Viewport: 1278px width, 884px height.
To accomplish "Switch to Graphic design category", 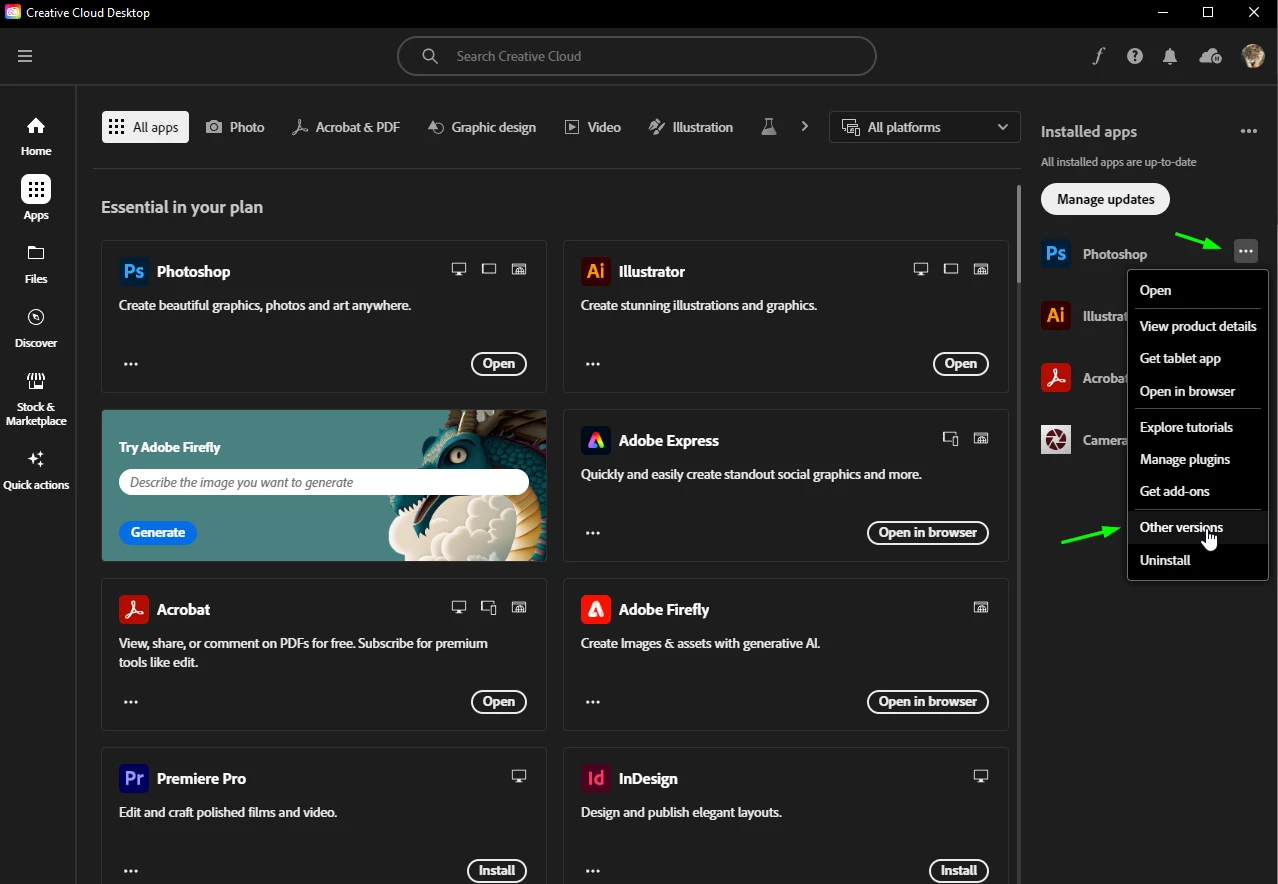I will (x=482, y=127).
